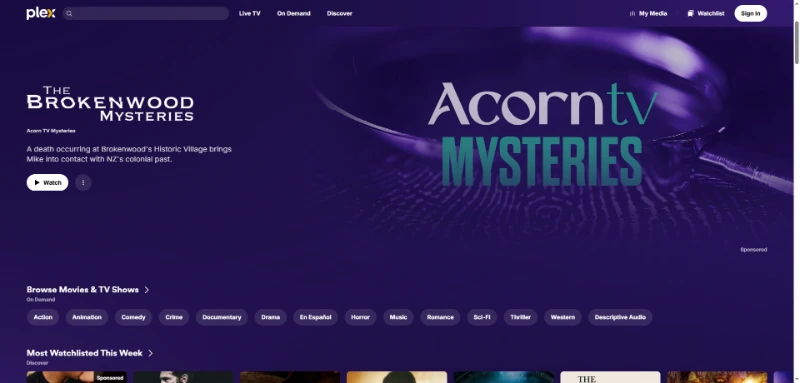
Task: Open the Live TV menu
Action: pyautogui.click(x=249, y=13)
